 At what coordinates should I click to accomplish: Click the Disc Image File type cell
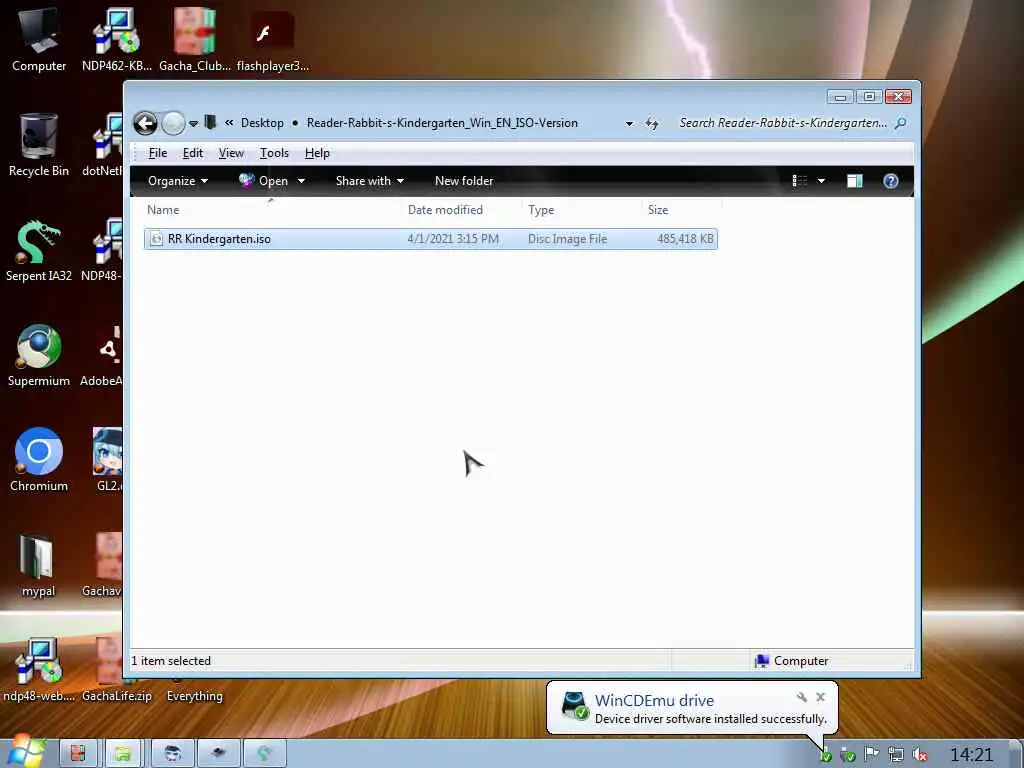click(x=568, y=239)
